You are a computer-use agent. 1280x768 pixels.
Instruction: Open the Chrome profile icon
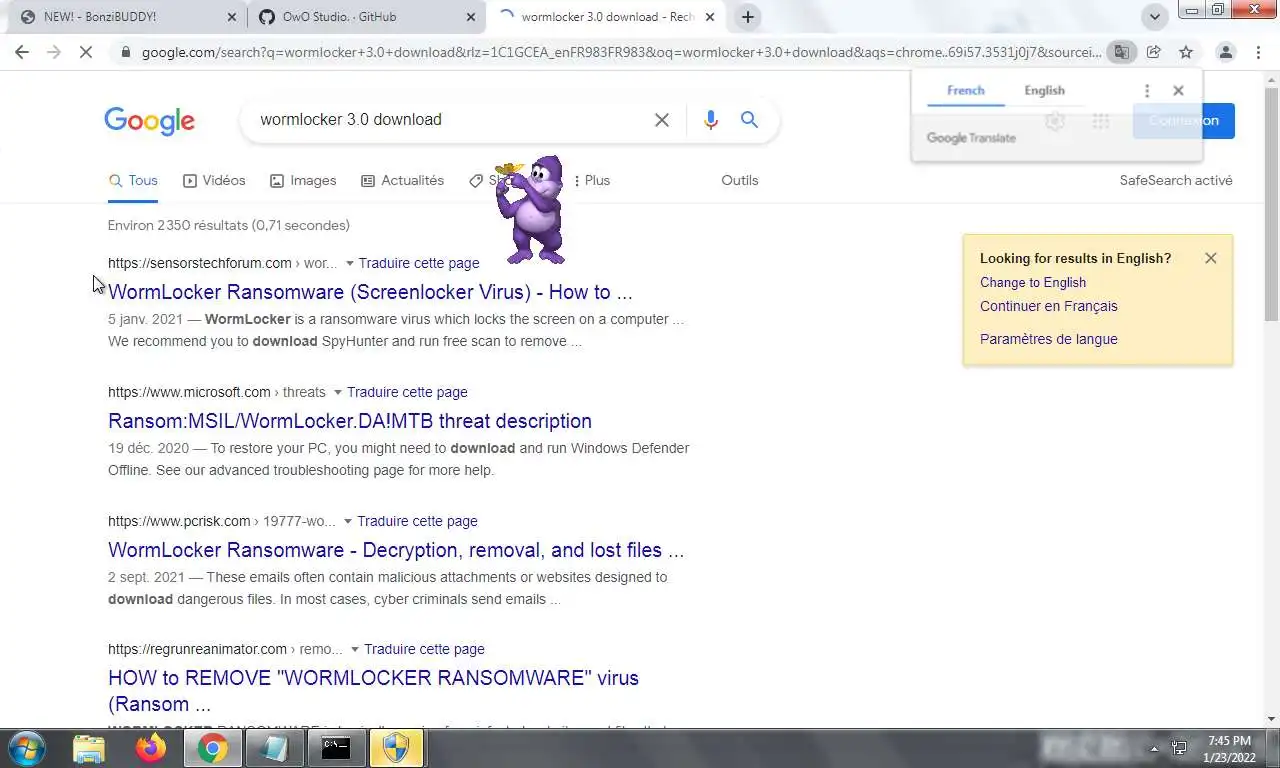(1225, 52)
